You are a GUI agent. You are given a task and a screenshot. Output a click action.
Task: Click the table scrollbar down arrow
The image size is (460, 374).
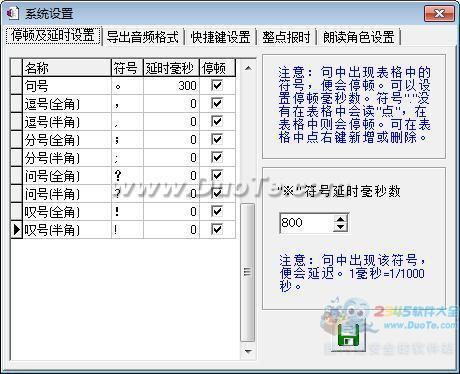pos(248,351)
